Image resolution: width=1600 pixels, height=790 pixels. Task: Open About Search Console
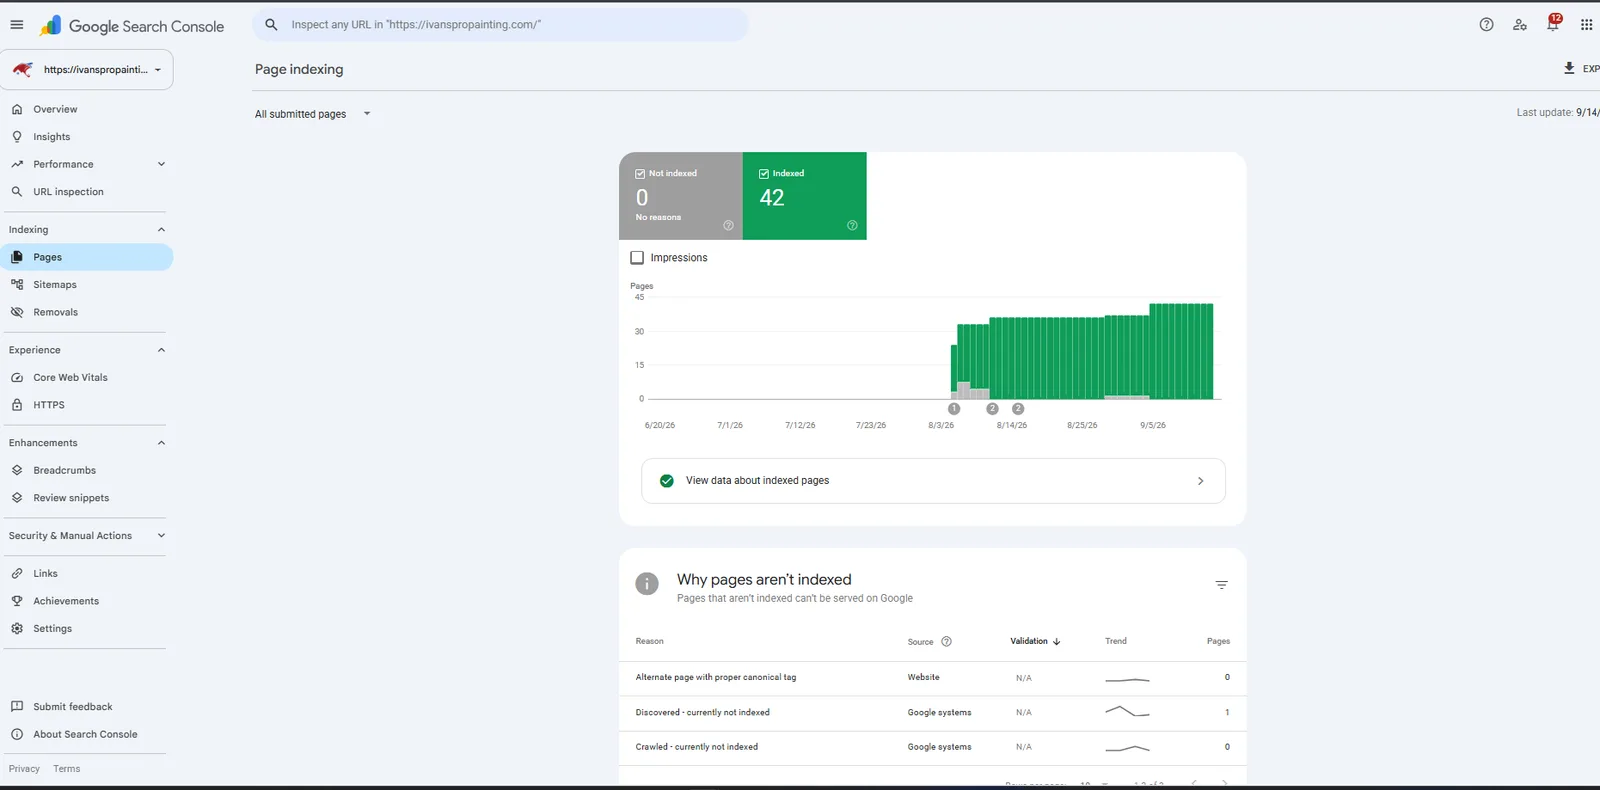(87, 734)
